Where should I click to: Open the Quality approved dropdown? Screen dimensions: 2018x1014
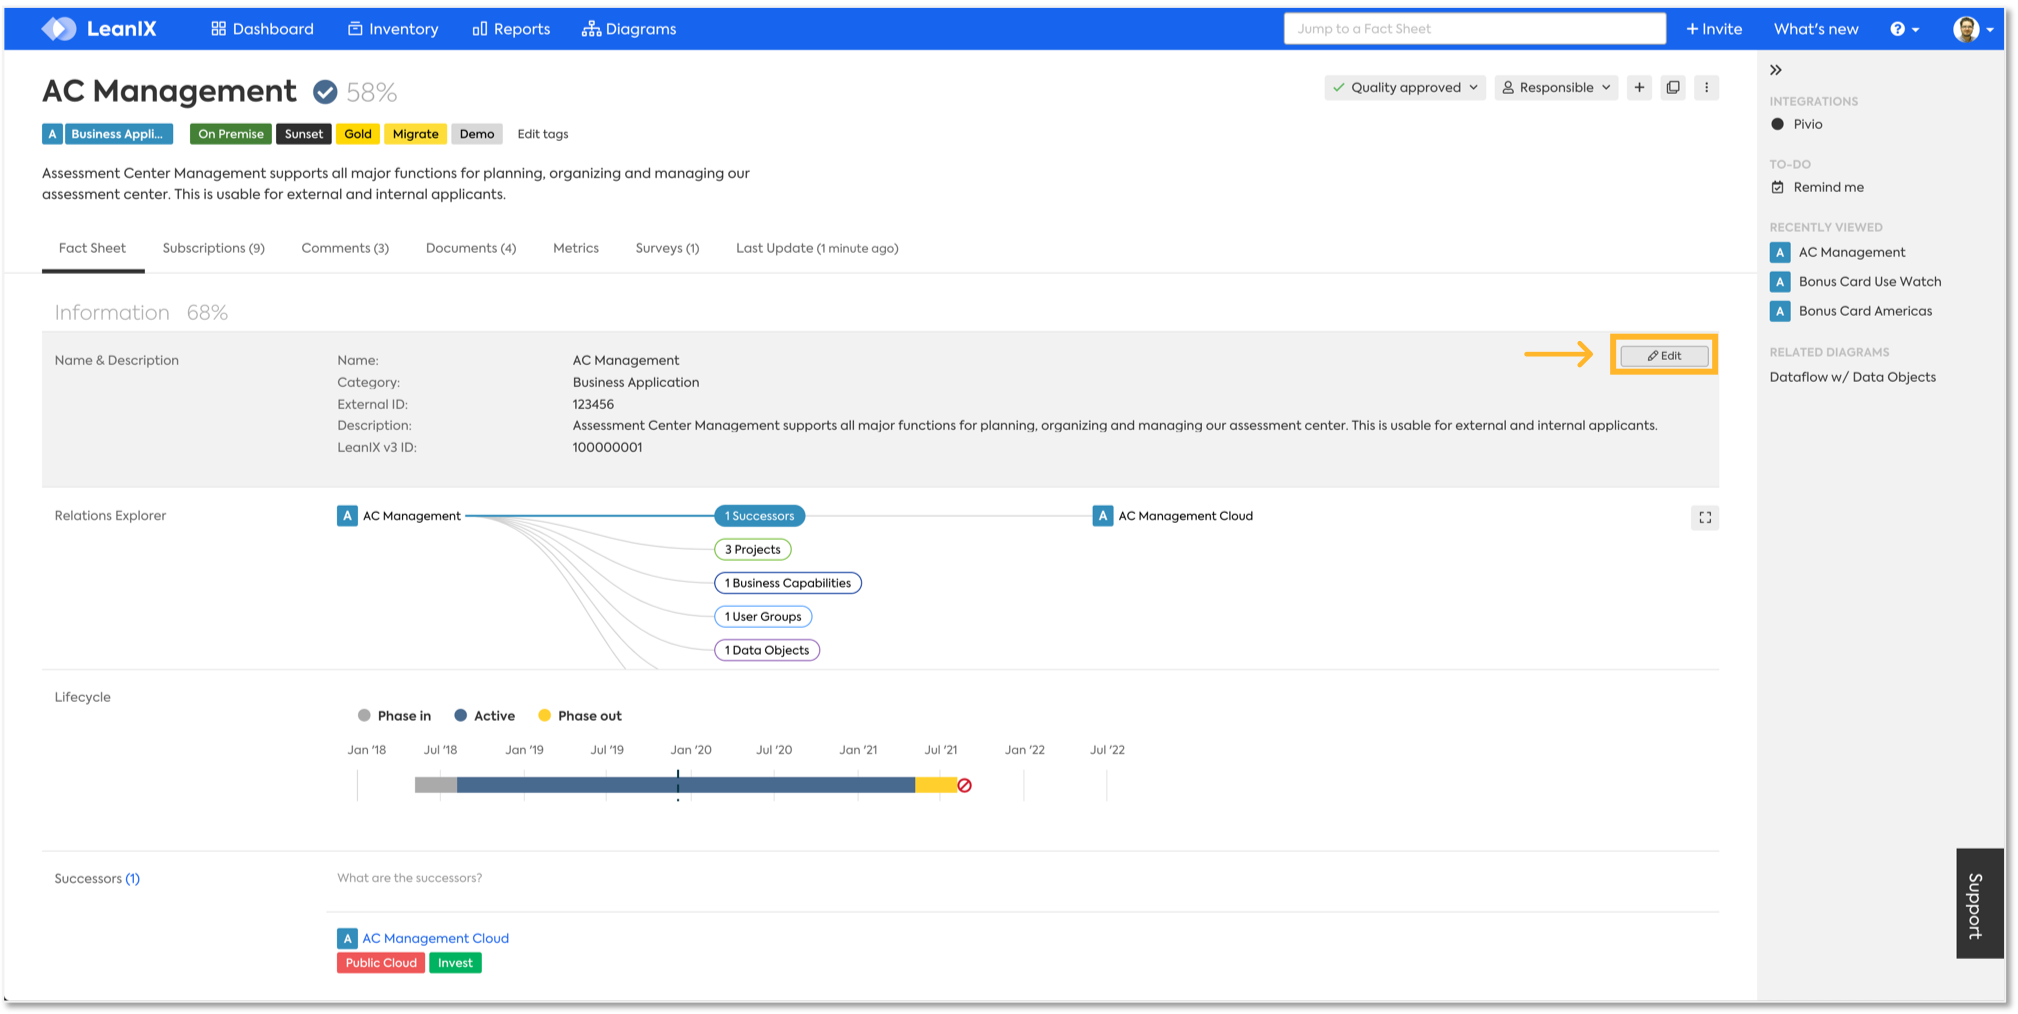point(1405,88)
